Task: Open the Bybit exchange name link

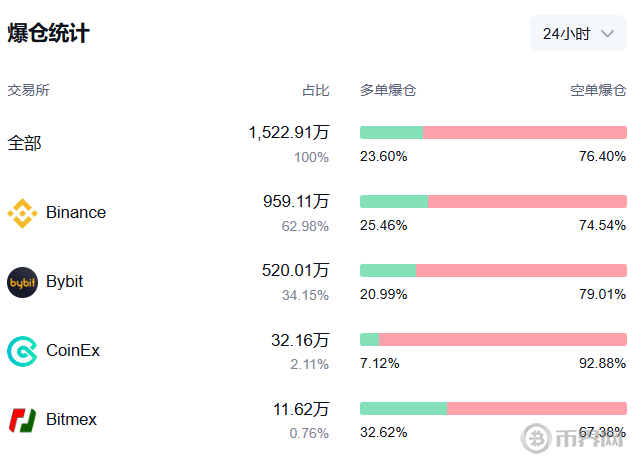Action: point(65,282)
